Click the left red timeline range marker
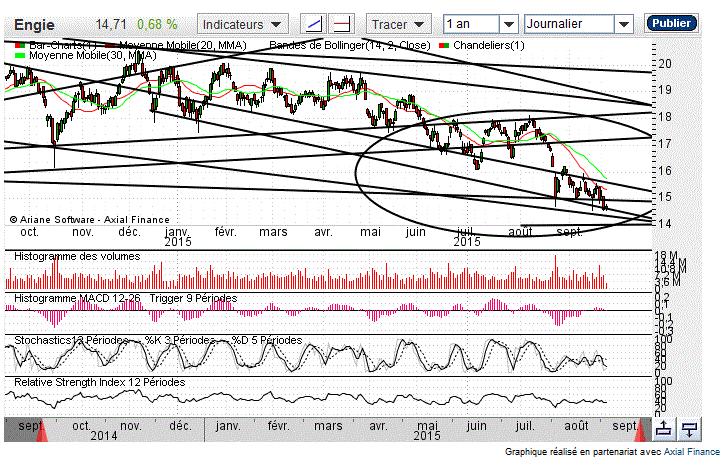723x467 pixels. 42,432
